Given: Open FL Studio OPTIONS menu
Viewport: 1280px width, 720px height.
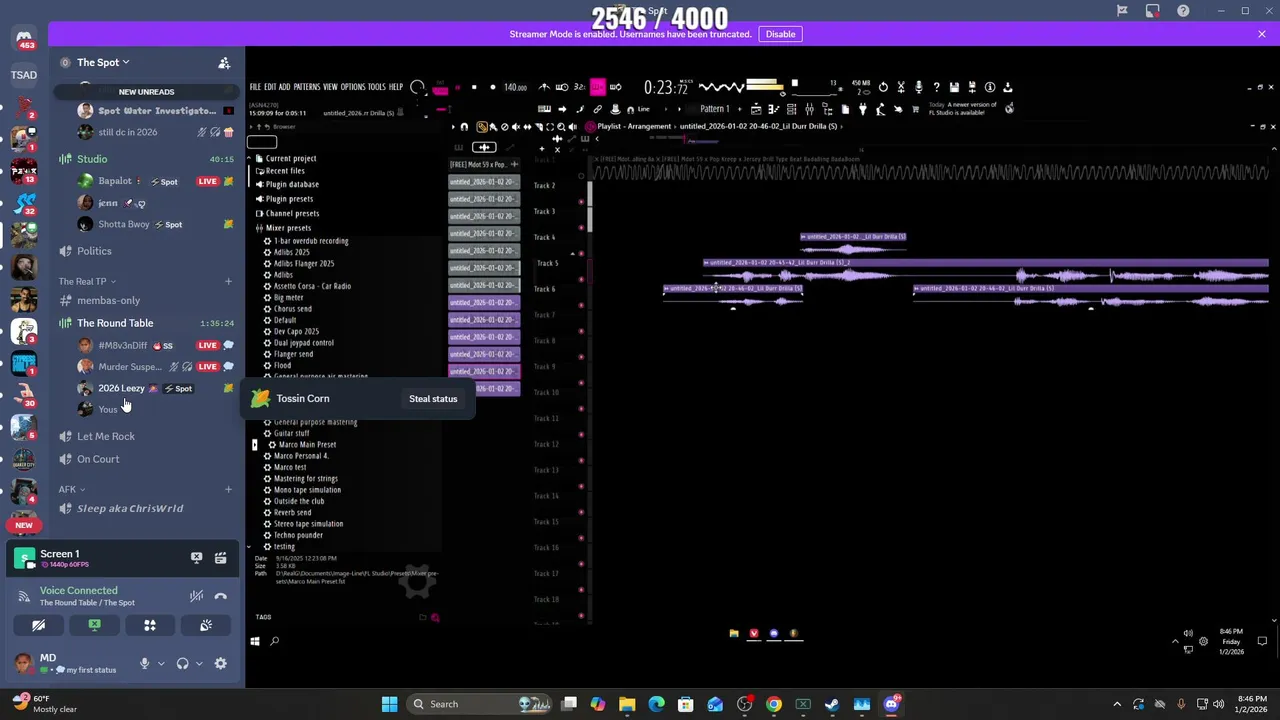Looking at the screenshot, I should tap(353, 87).
